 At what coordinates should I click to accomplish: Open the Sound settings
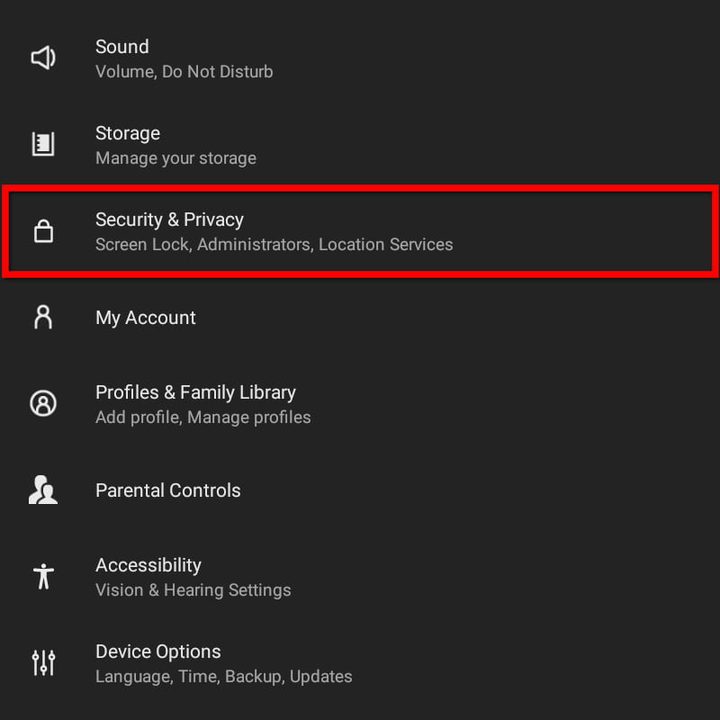[x=122, y=47]
